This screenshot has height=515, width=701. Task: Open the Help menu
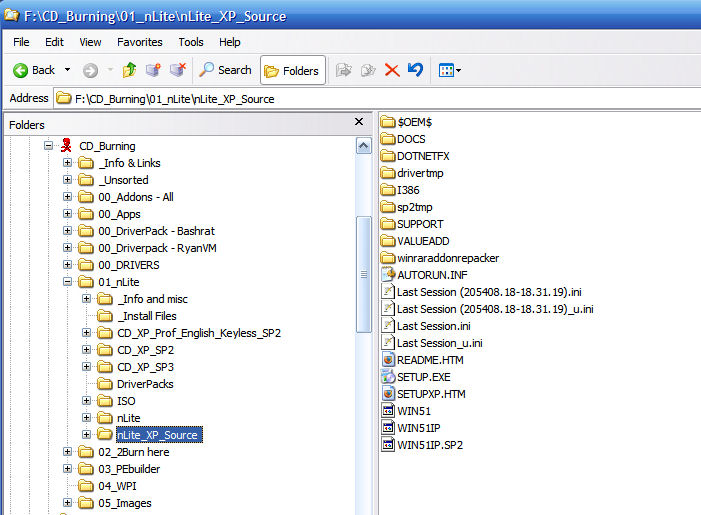click(x=229, y=42)
